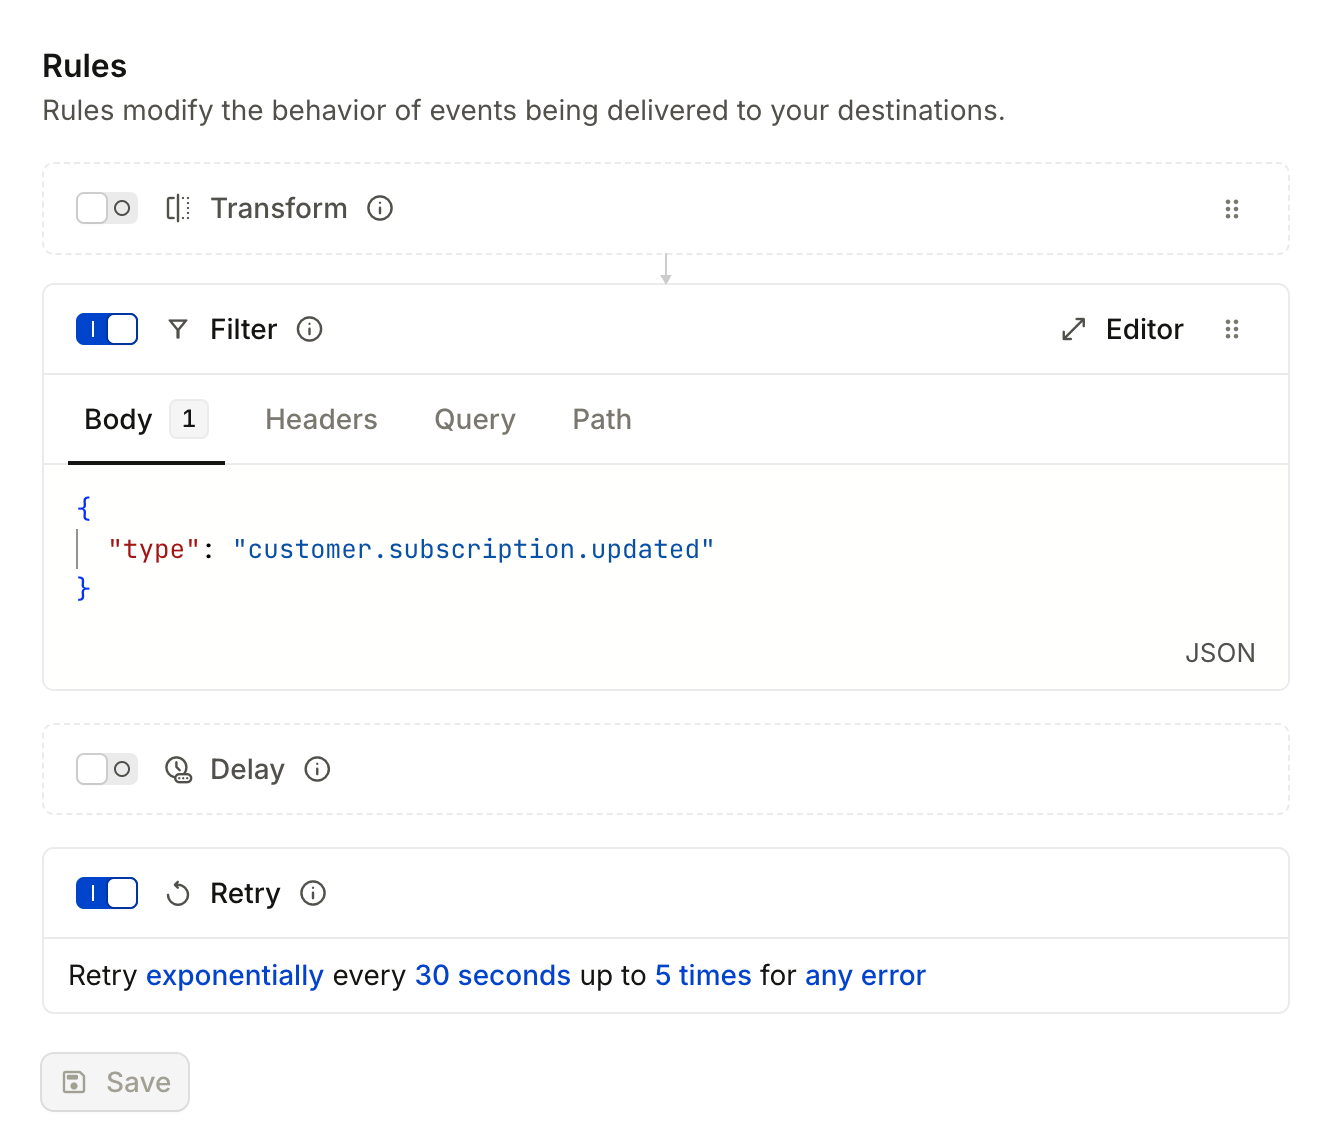Screen dimensions: 1336x1148
Task: Click the Filter info icon
Action: (x=310, y=329)
